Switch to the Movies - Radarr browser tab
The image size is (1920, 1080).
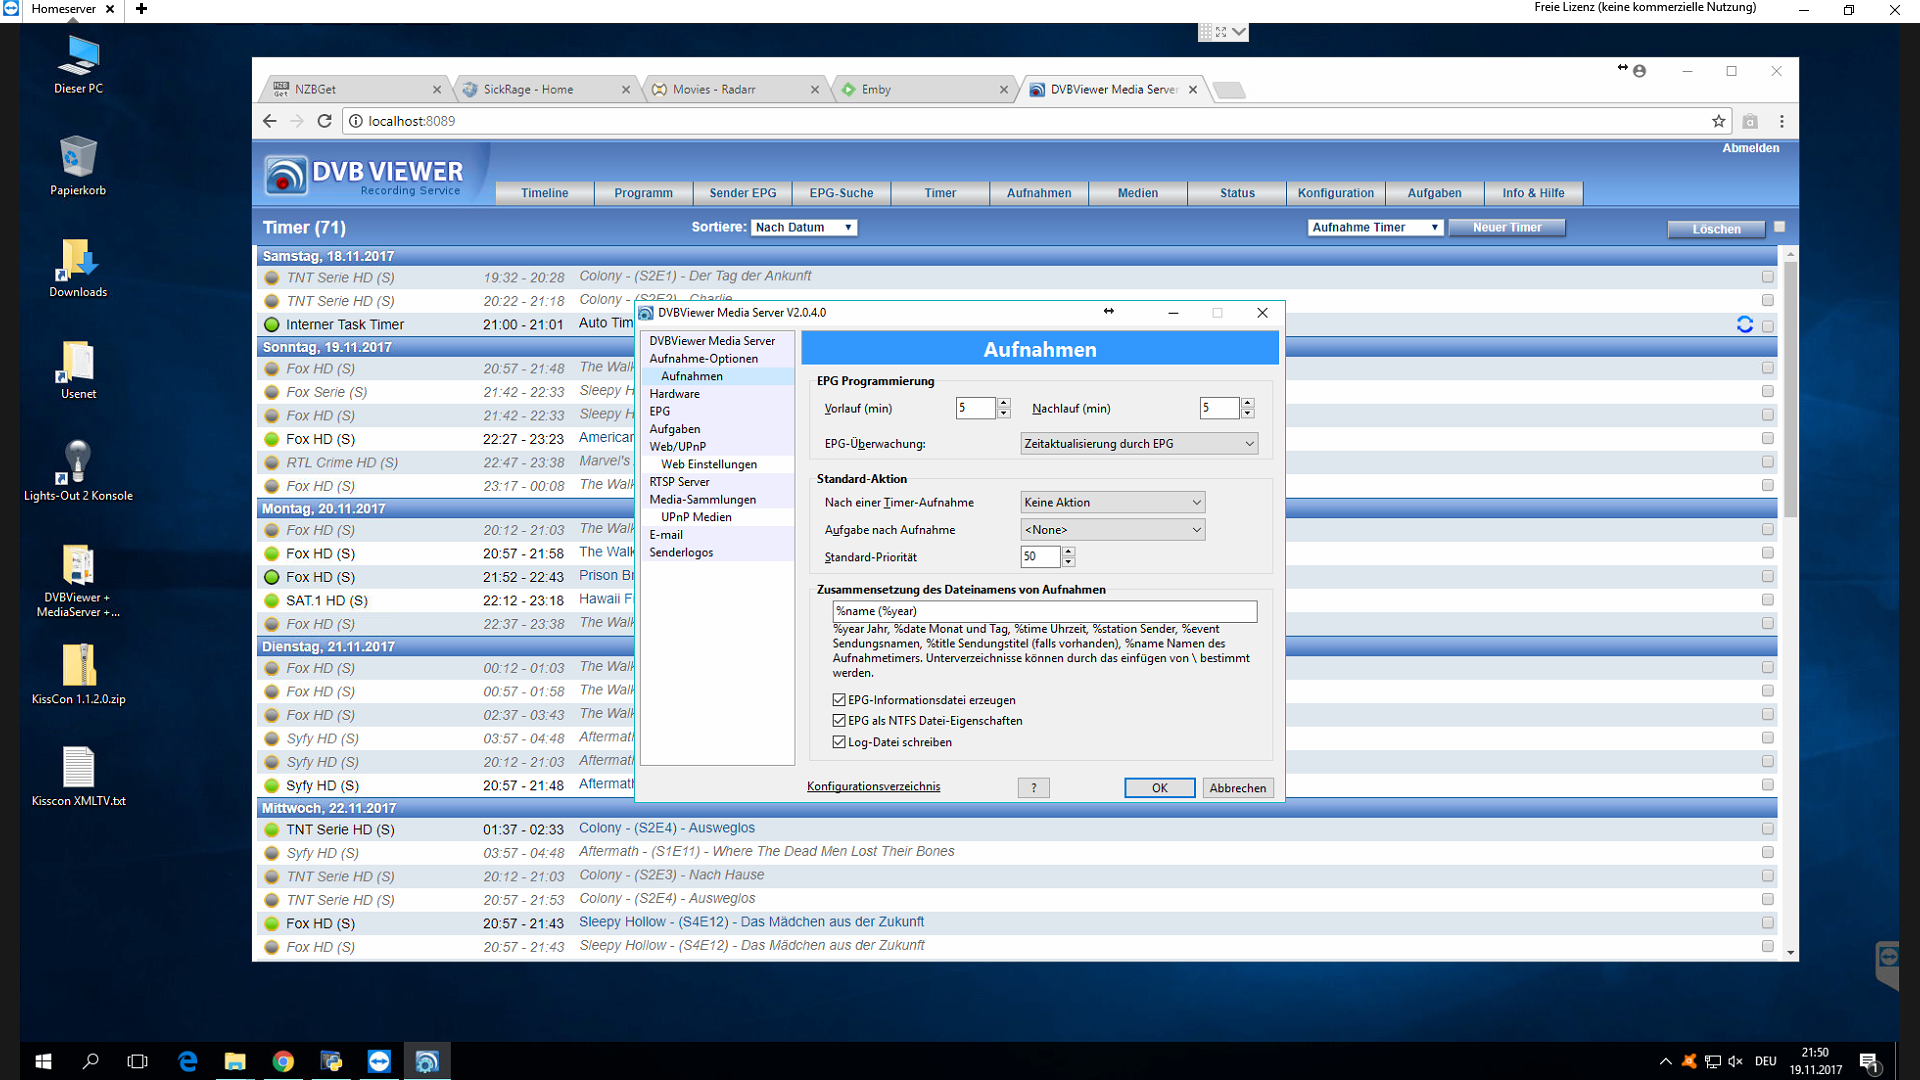734,89
